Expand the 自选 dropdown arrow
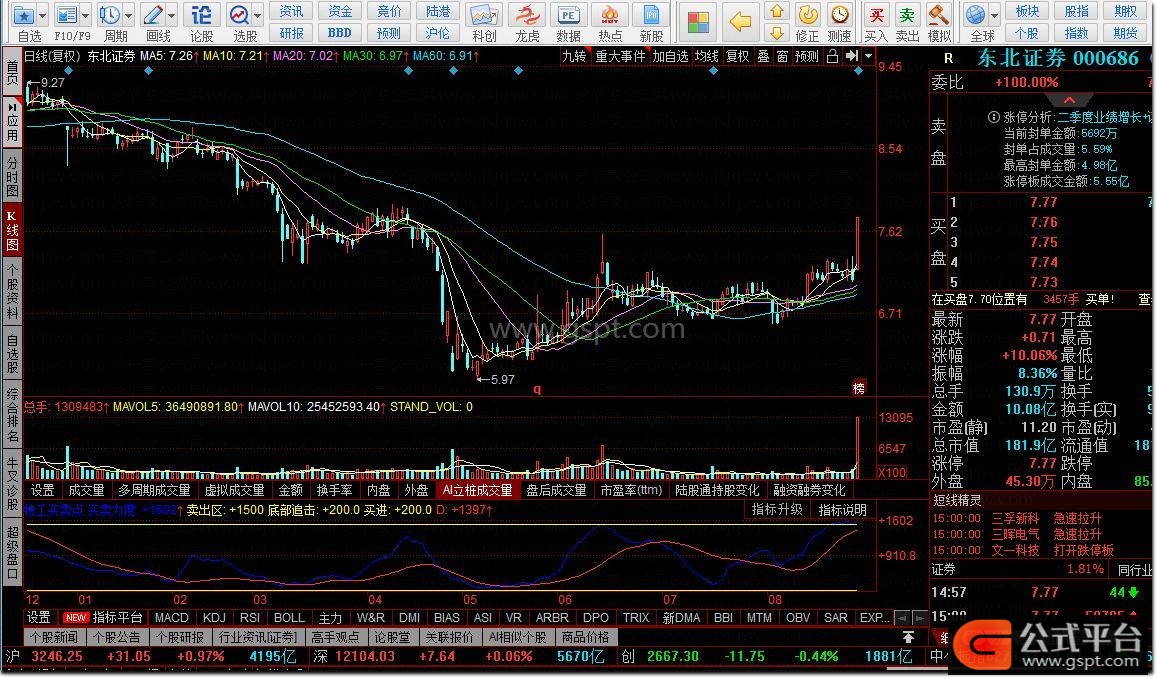 [41, 16]
